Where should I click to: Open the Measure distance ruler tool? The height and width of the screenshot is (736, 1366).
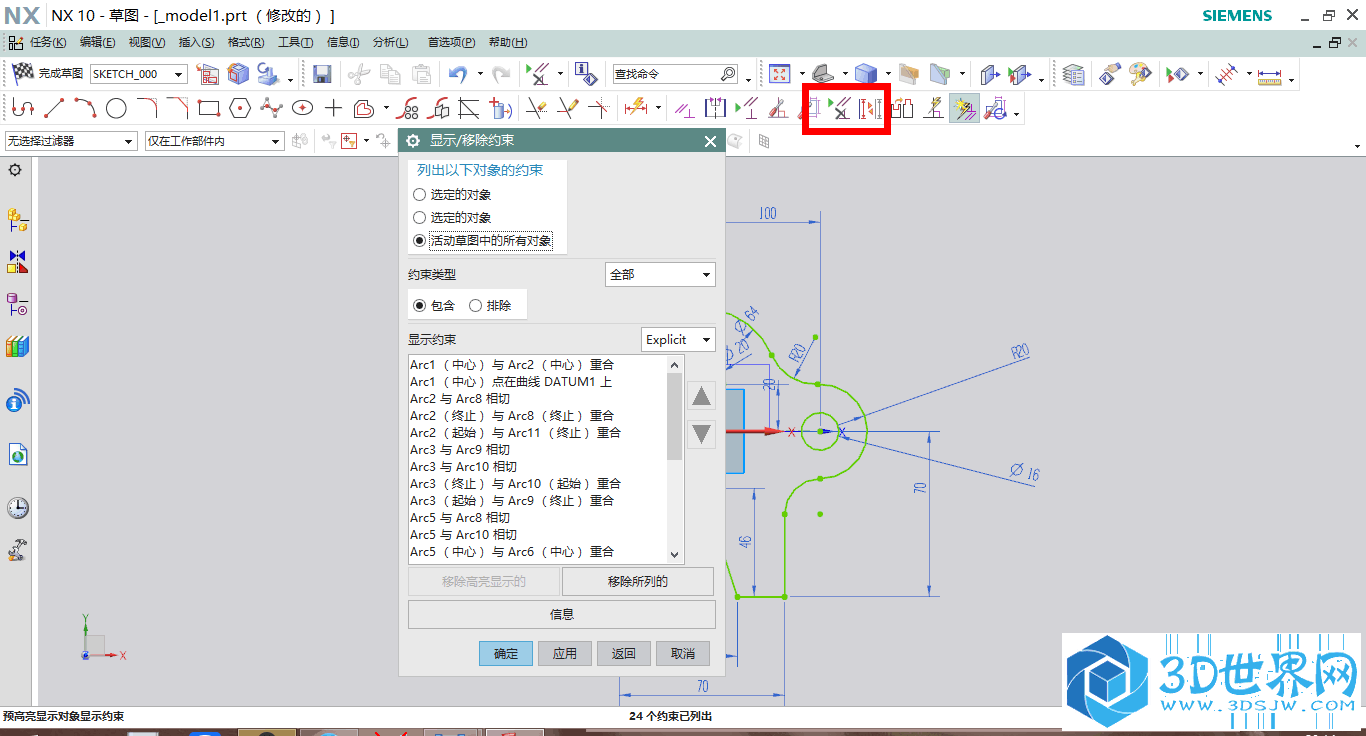point(1270,75)
